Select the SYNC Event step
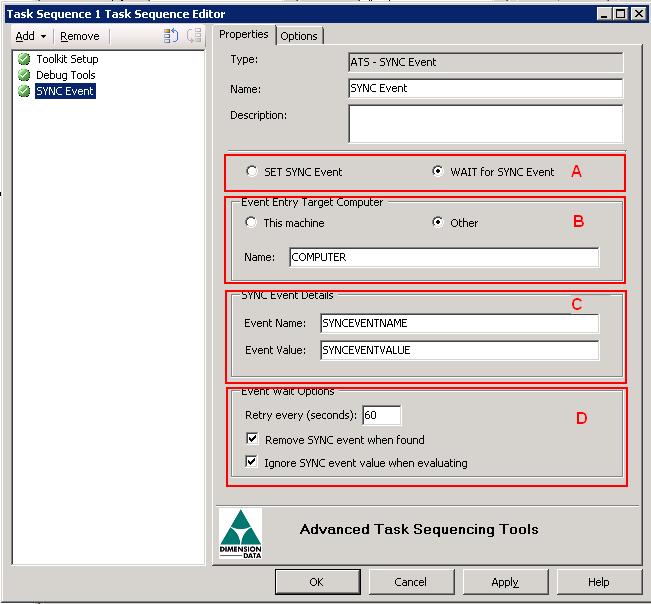The height and width of the screenshot is (604, 651). [65, 91]
